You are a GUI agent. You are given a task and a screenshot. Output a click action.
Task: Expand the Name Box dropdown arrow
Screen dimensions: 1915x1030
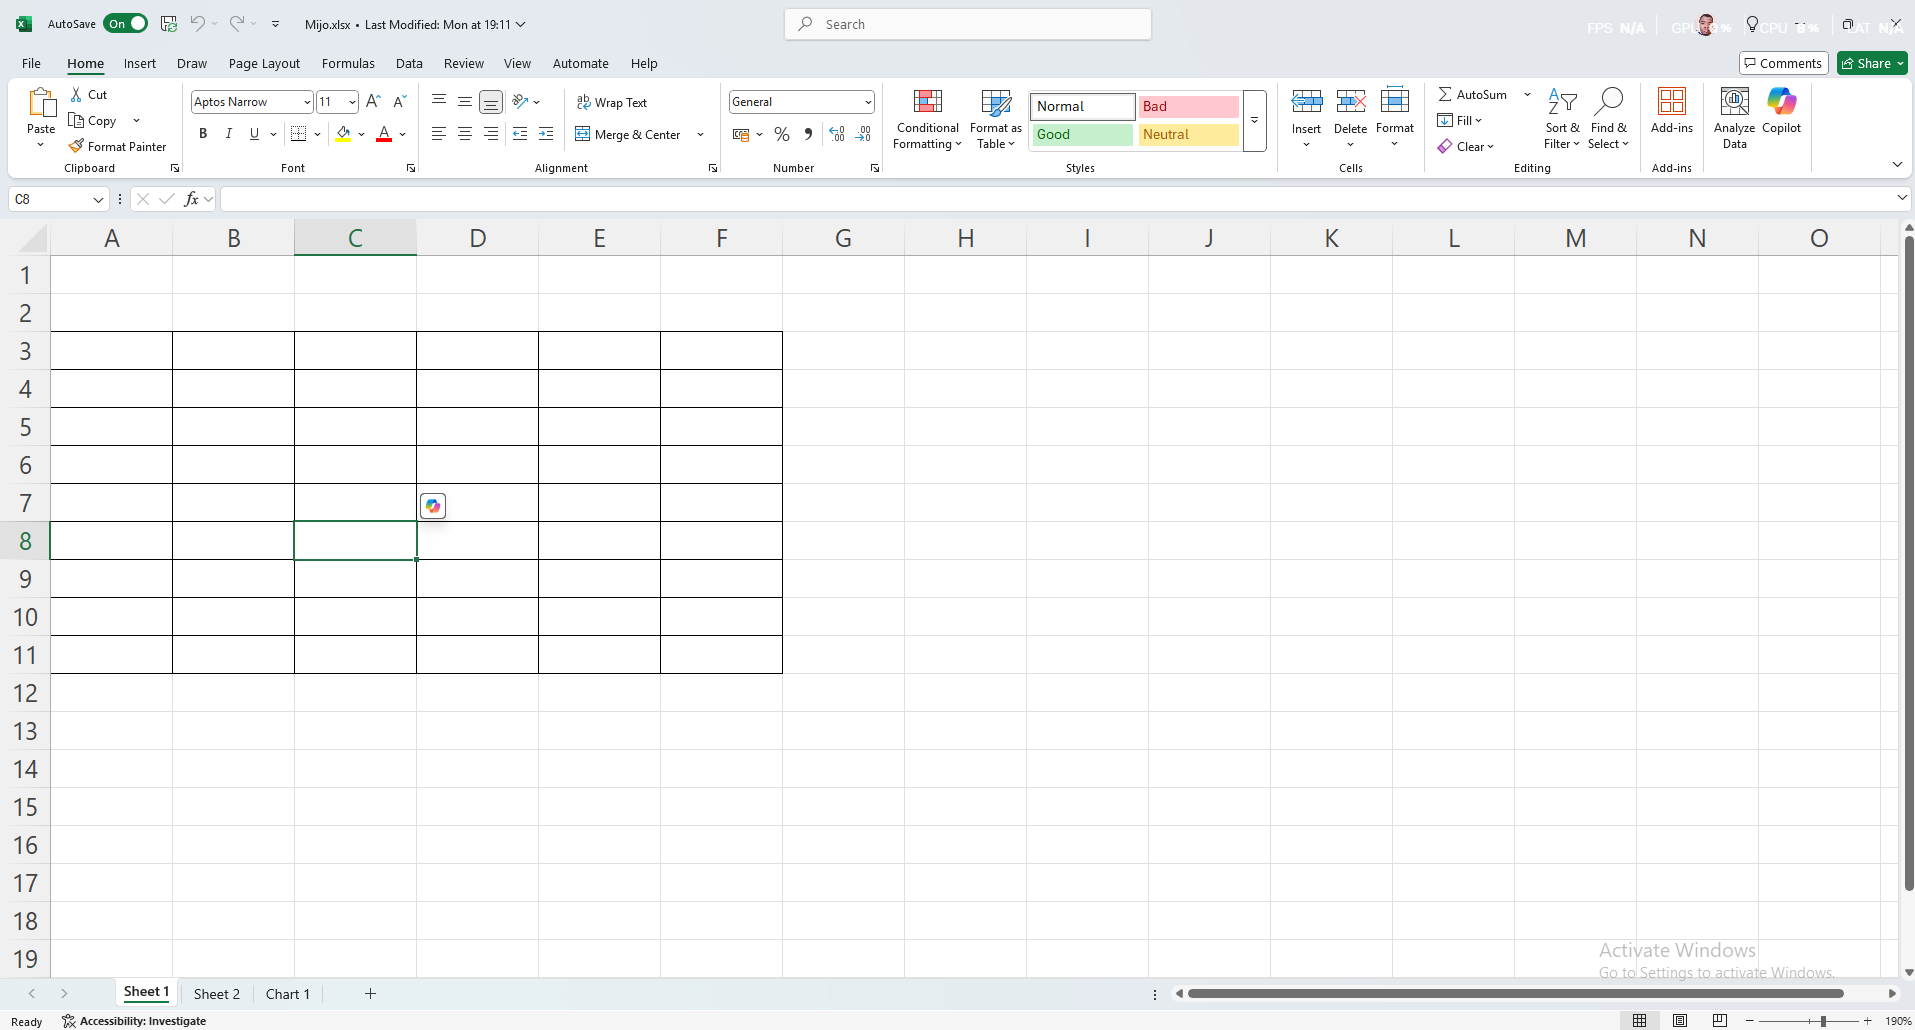(x=98, y=199)
